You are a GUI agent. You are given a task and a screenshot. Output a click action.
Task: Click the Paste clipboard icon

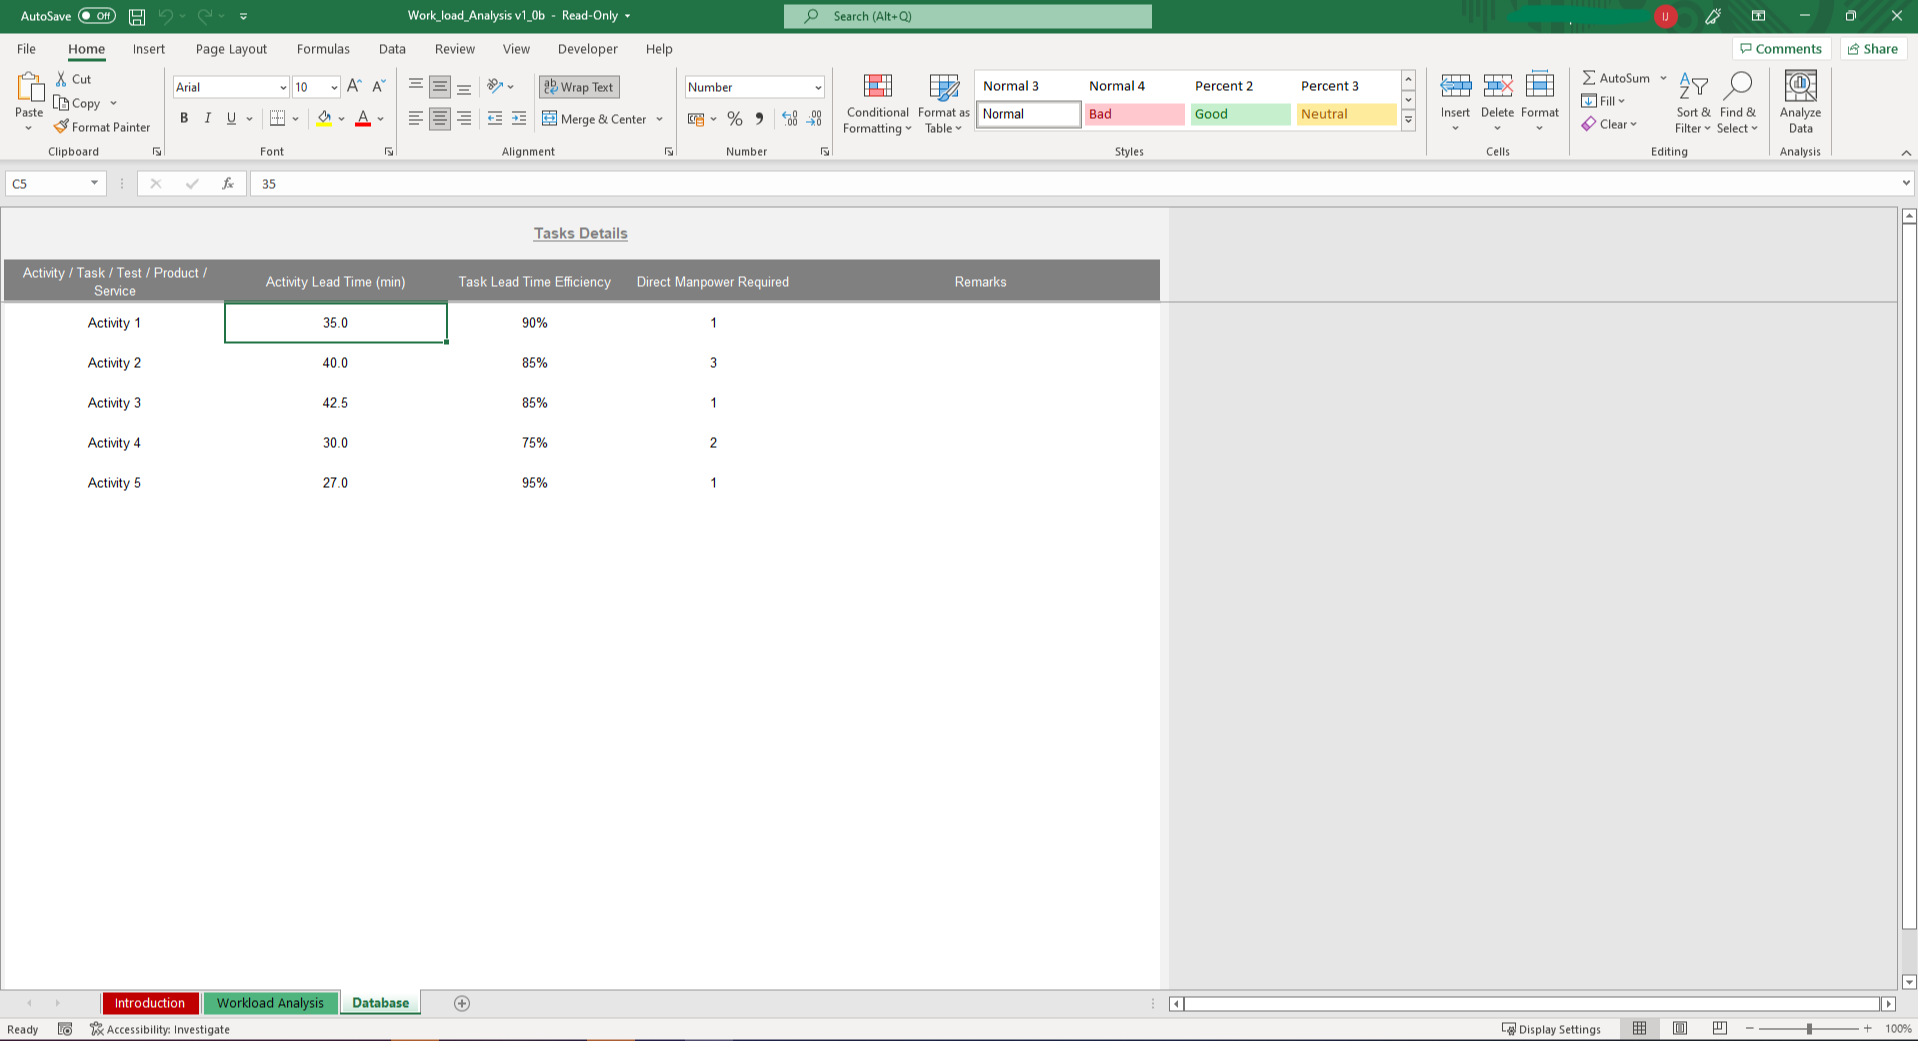(29, 89)
